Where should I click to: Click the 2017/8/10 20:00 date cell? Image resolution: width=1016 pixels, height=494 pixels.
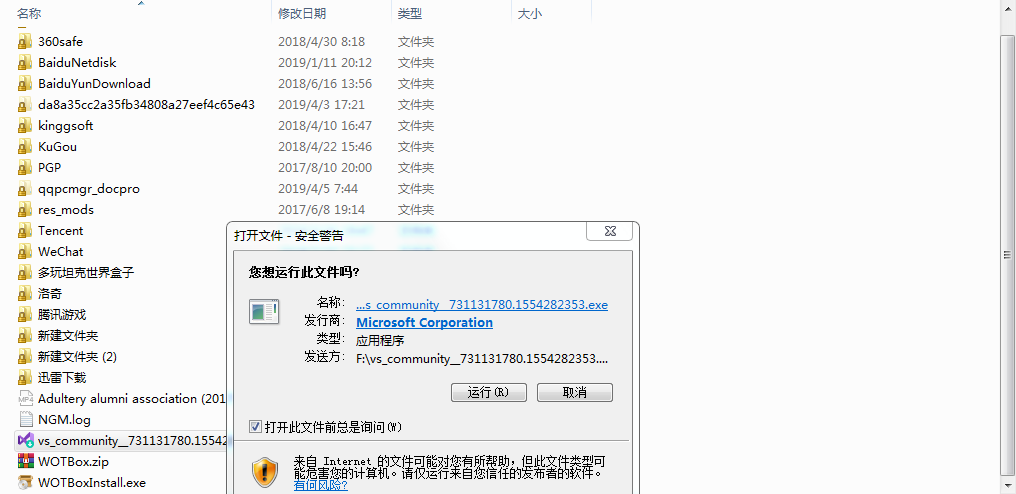click(x=325, y=168)
